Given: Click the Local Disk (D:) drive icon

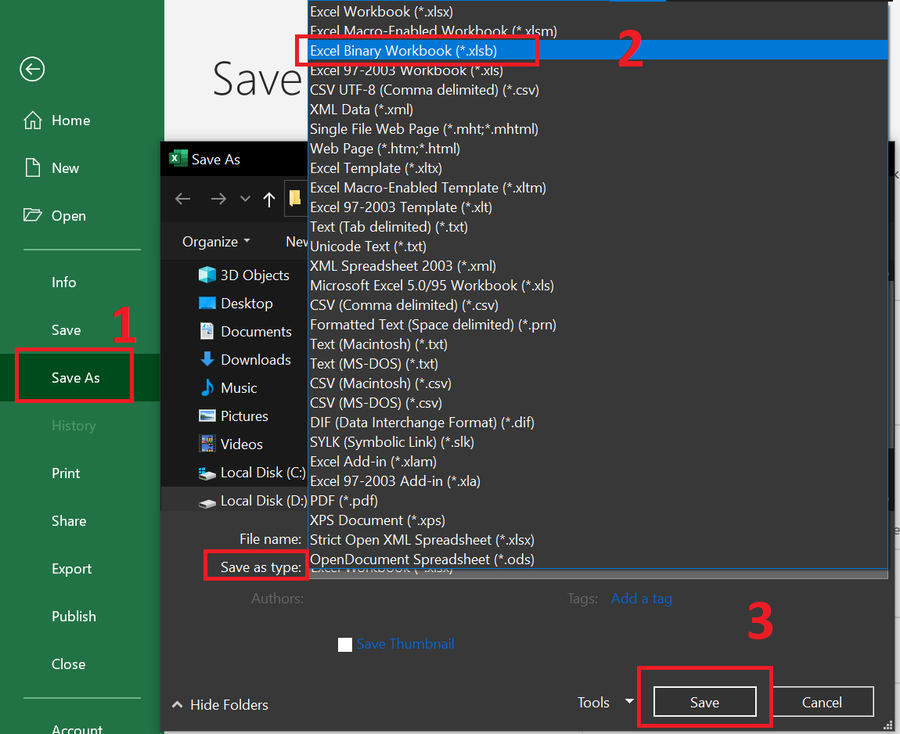Looking at the screenshot, I should click(207, 503).
